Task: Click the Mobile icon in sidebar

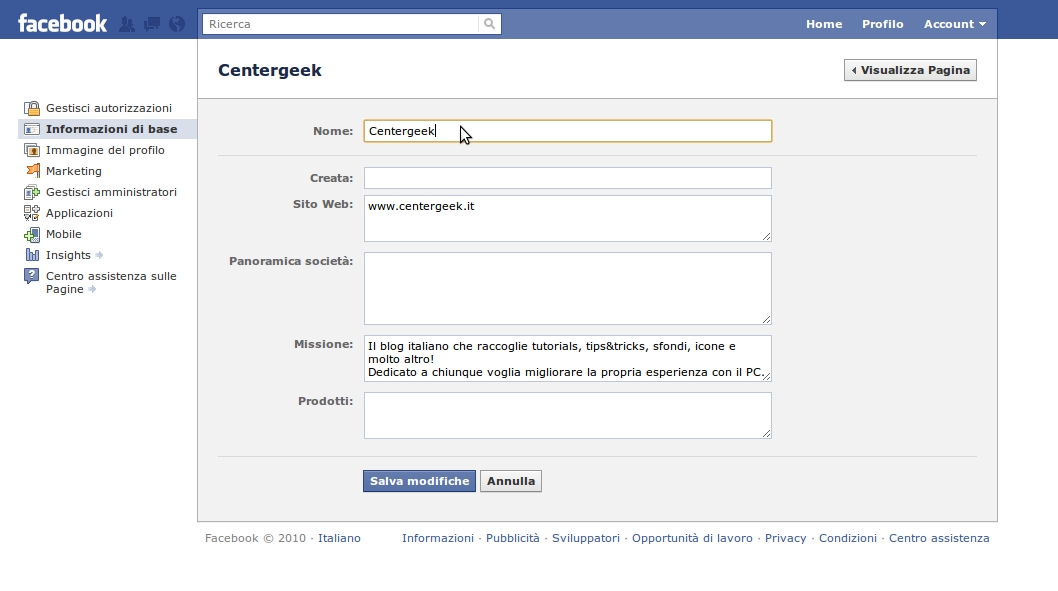Action: click(32, 234)
